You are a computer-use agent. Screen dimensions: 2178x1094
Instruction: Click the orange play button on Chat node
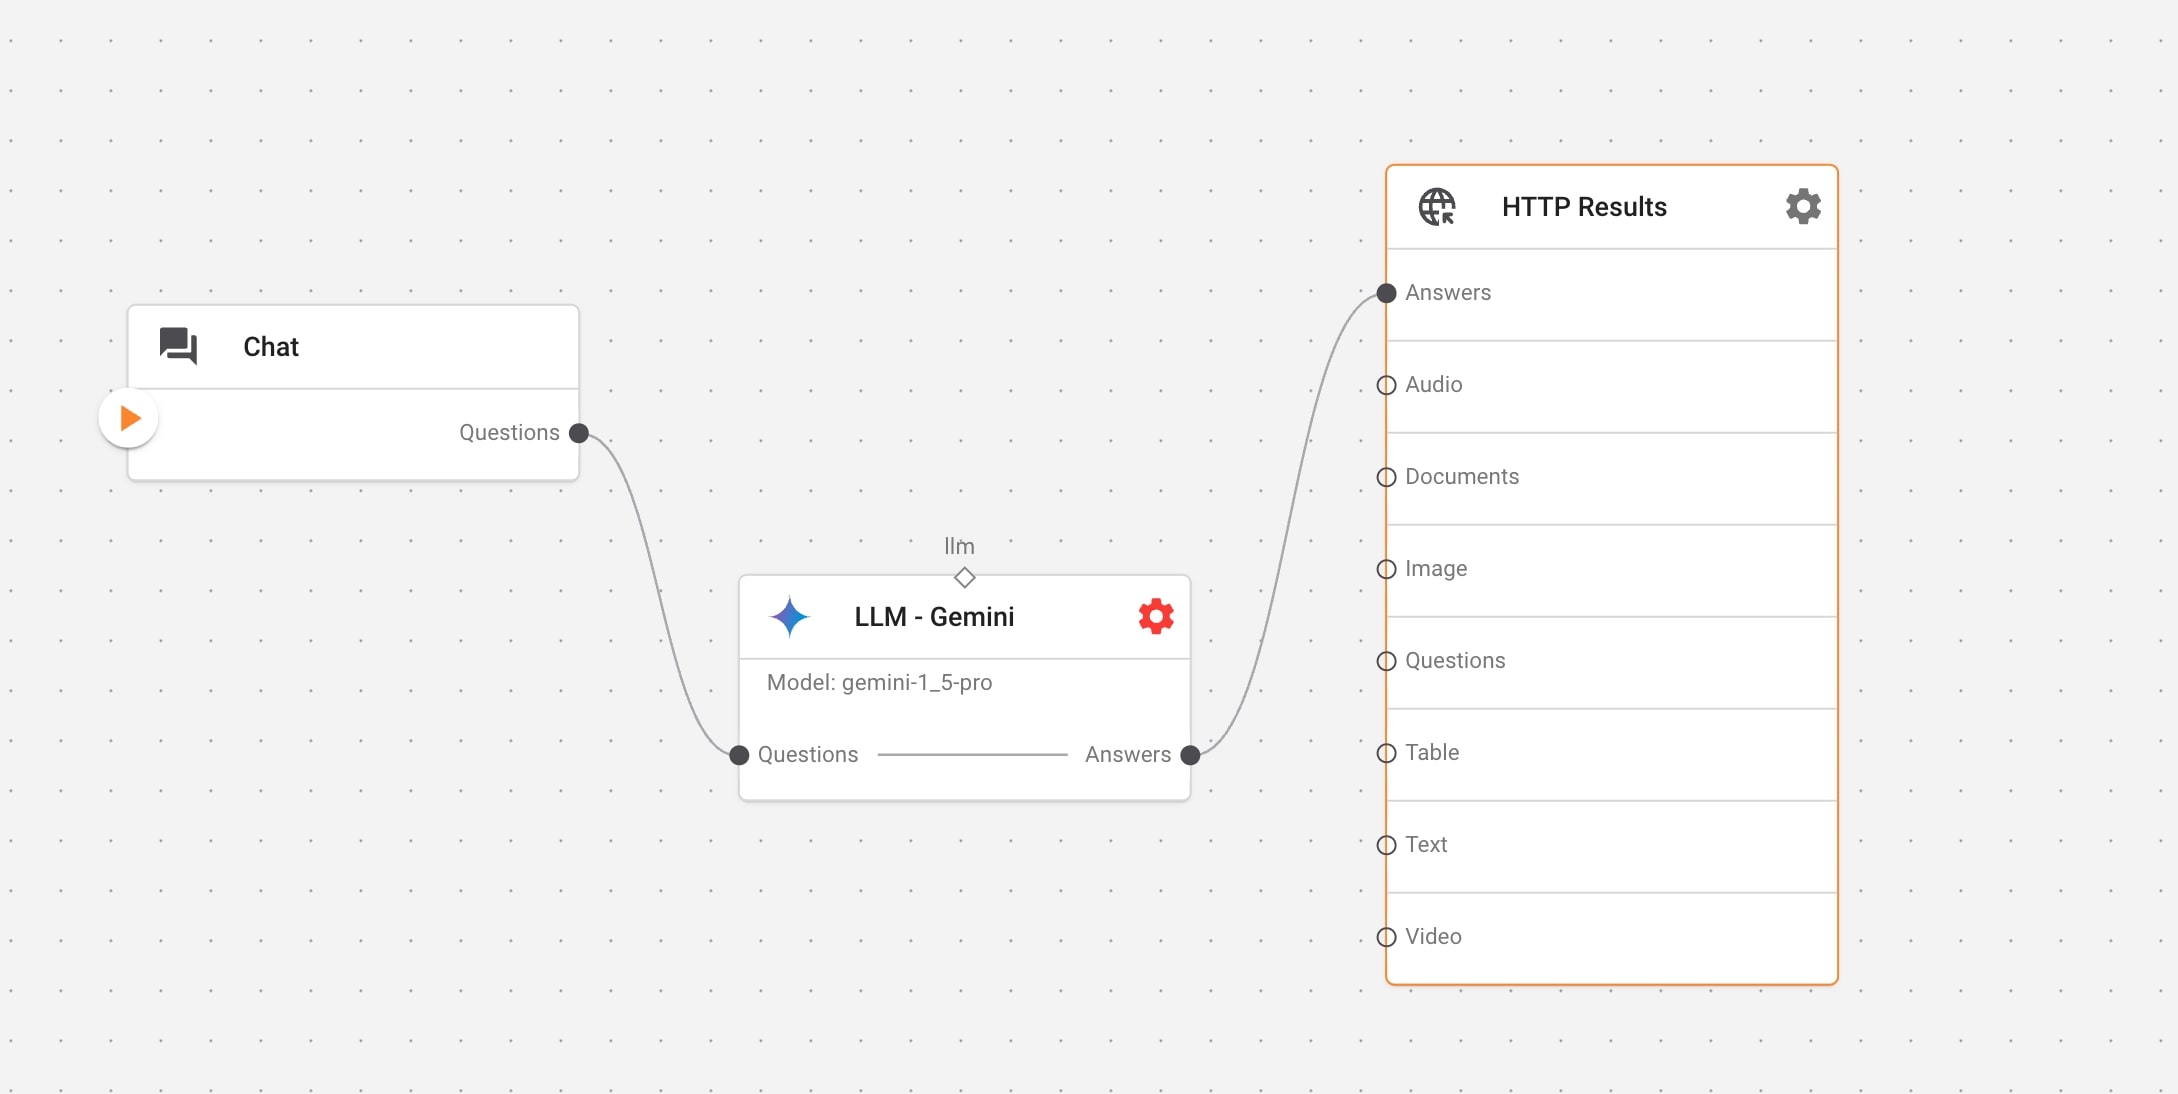[129, 418]
